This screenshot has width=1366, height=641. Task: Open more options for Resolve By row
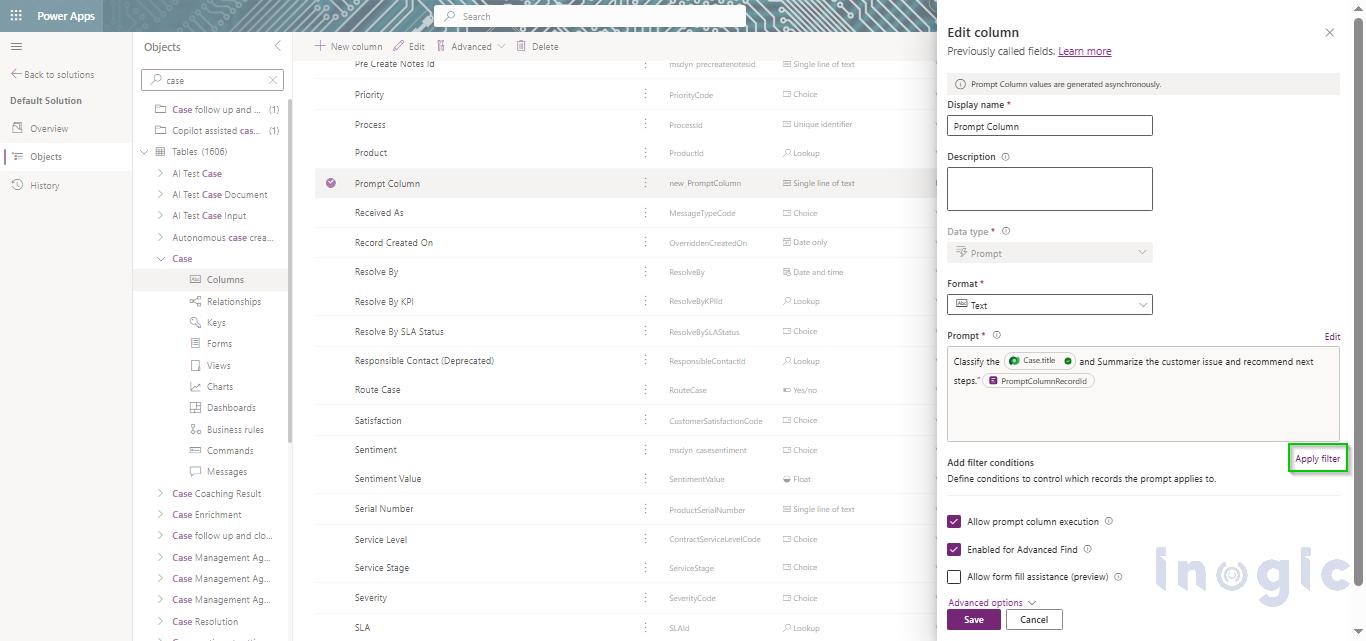645,272
